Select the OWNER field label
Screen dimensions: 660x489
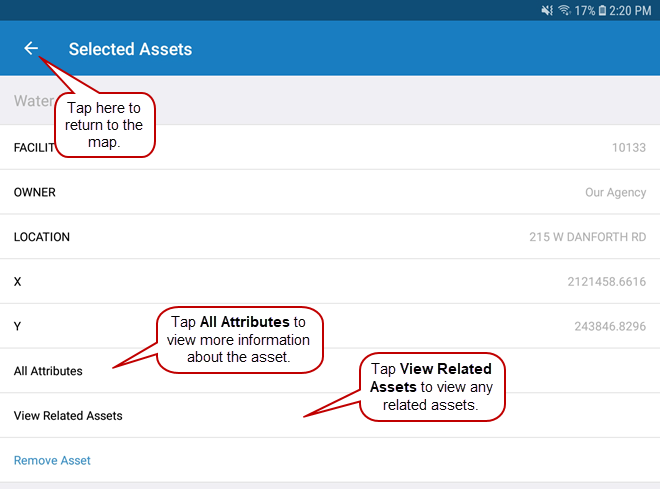(x=35, y=192)
